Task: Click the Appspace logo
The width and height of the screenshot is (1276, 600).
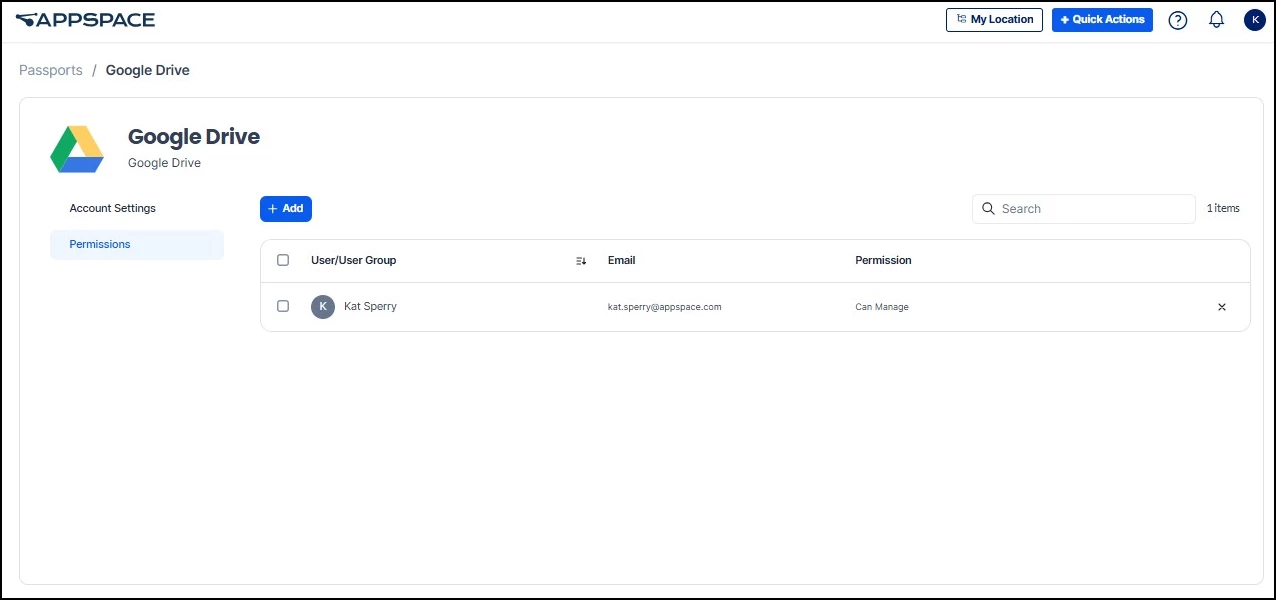Action: (x=85, y=20)
